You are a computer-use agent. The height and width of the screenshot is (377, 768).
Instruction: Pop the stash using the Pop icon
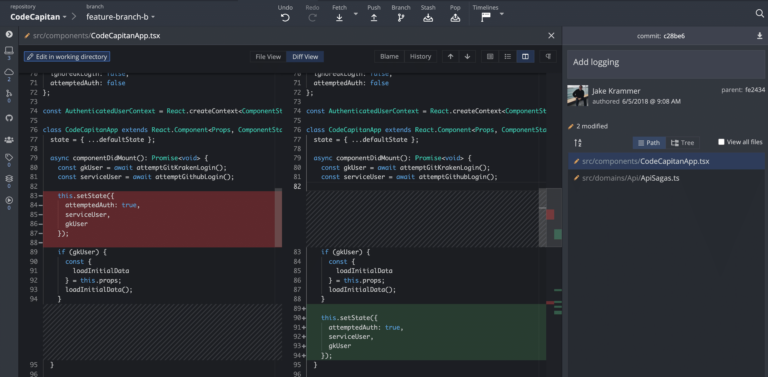[455, 18]
